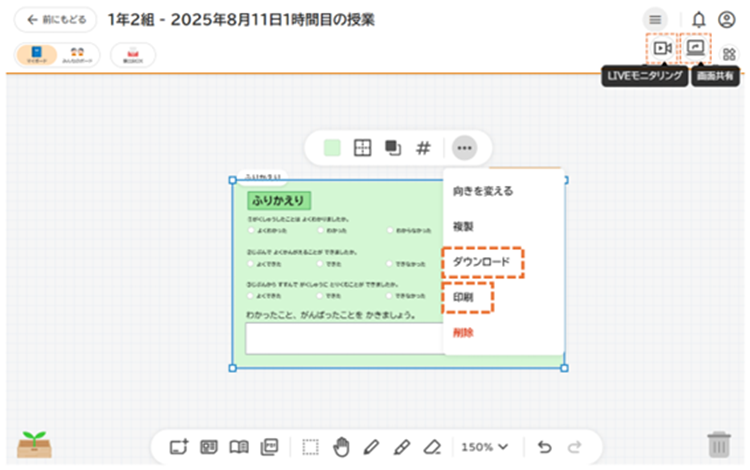Choose ダウンロード from the context menu
This screenshot has height=470, width=750.
click(x=482, y=262)
